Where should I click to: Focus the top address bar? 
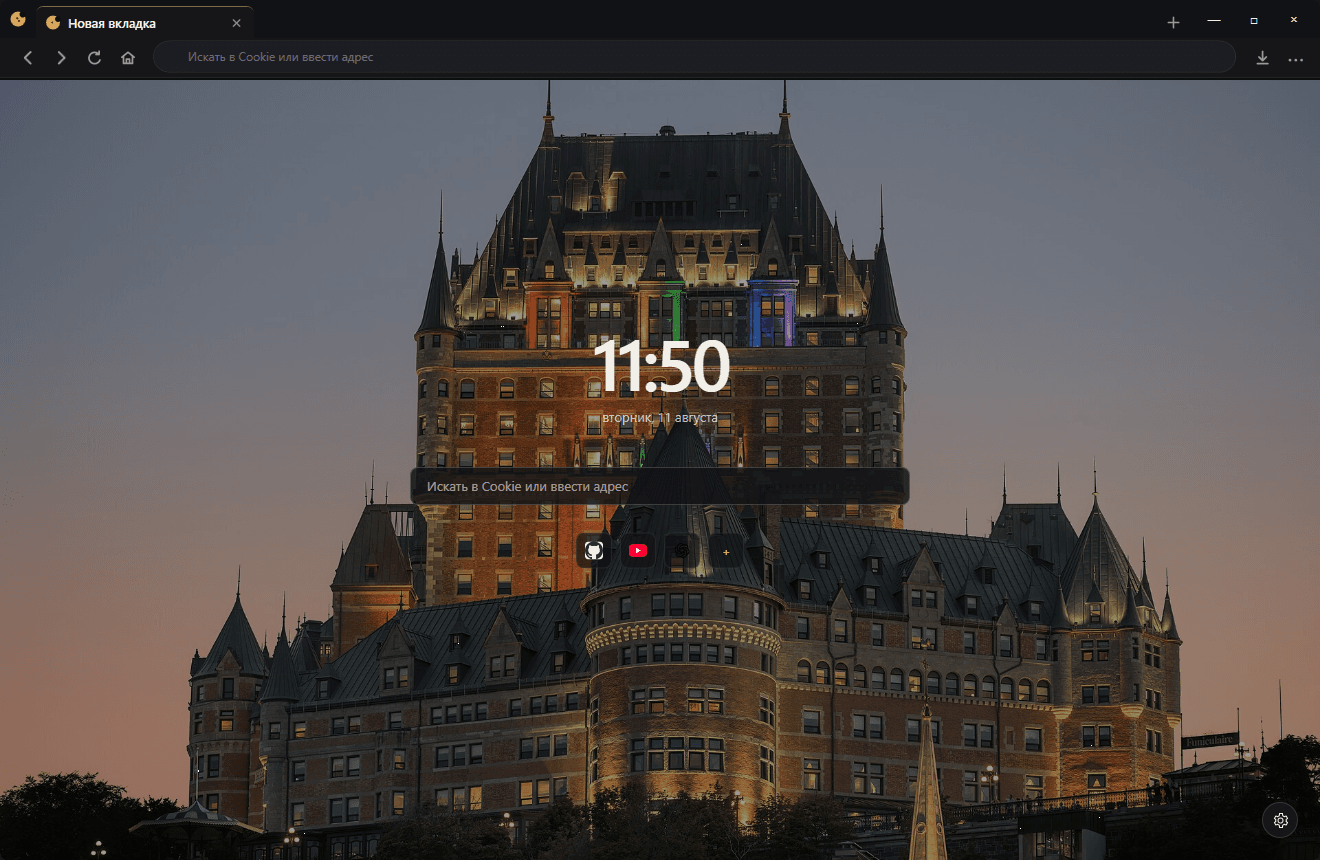click(x=694, y=57)
